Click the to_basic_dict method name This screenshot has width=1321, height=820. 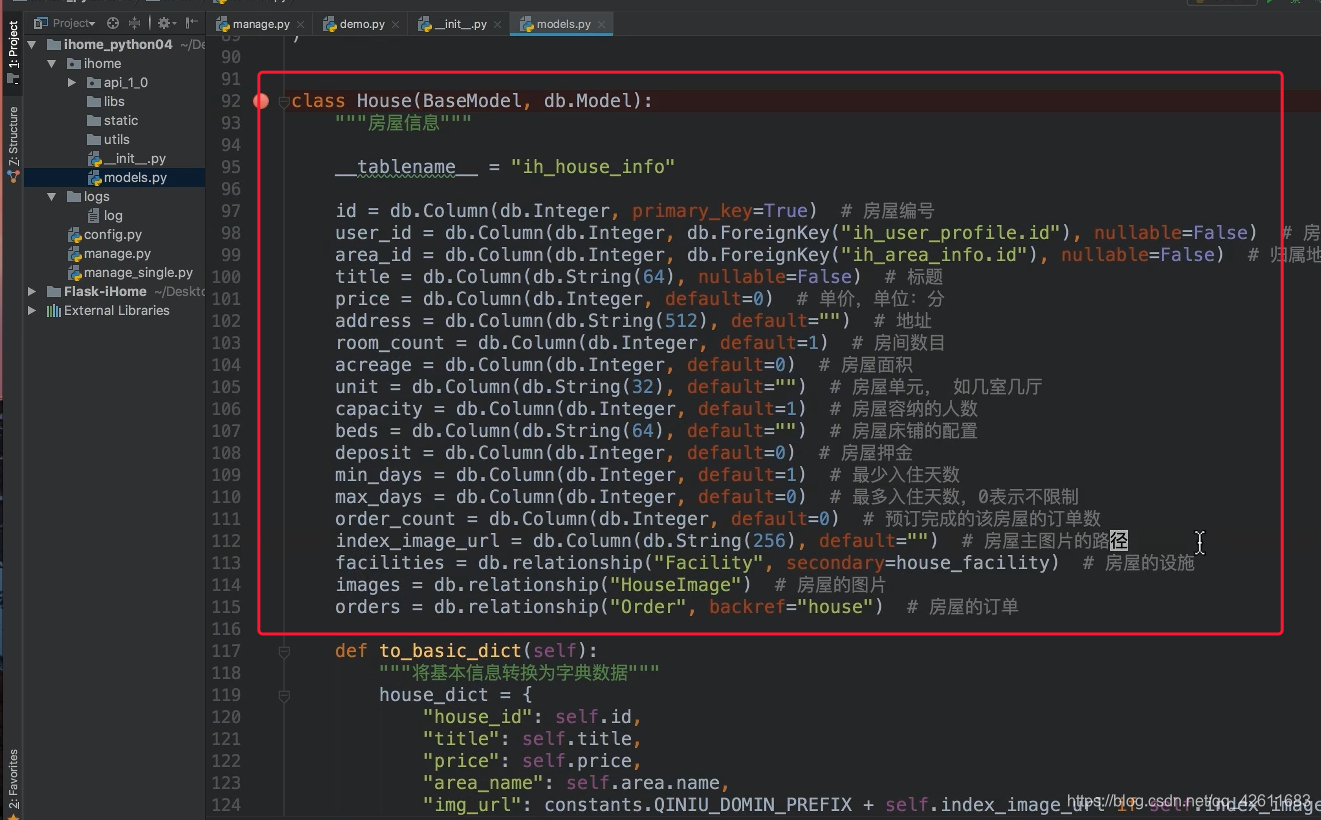pos(450,651)
